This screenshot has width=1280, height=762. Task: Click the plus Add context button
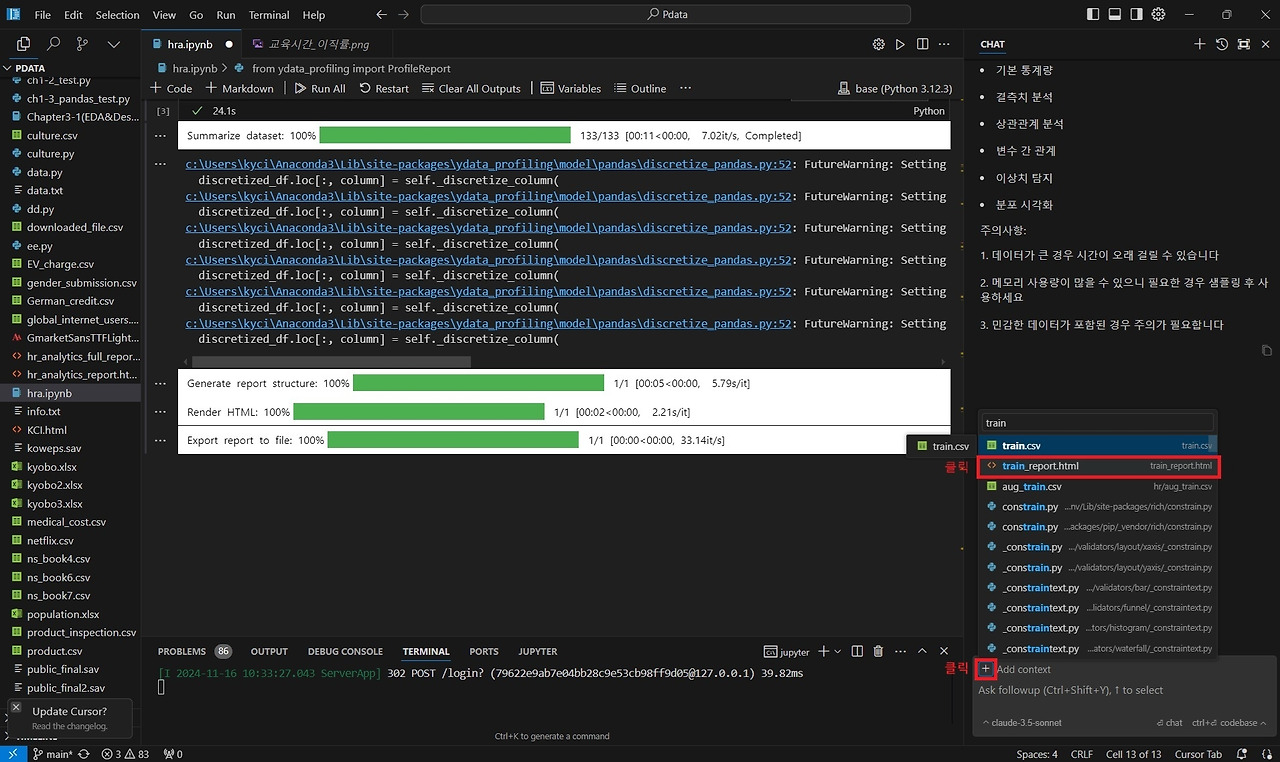tap(986, 669)
